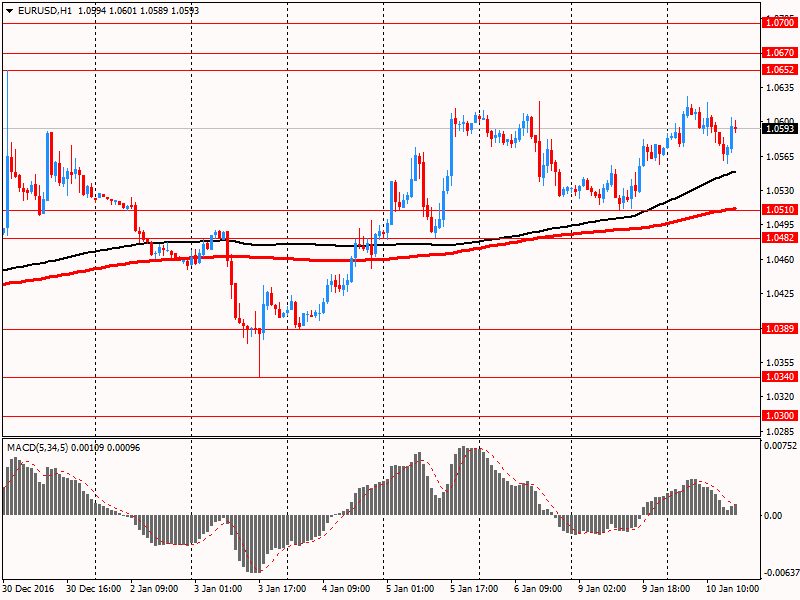Click the 1.0340 support level label

pyautogui.click(x=779, y=377)
